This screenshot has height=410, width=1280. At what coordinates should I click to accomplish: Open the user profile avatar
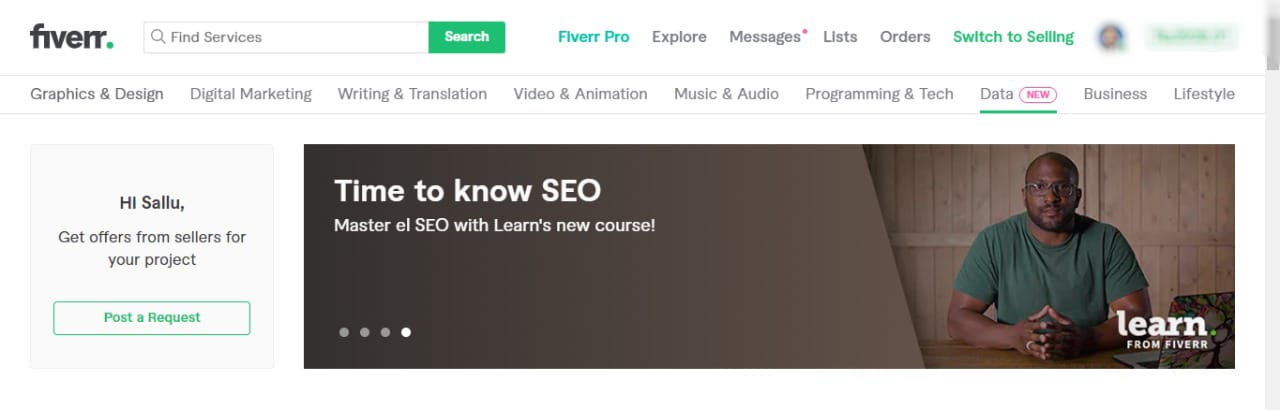(x=1110, y=37)
